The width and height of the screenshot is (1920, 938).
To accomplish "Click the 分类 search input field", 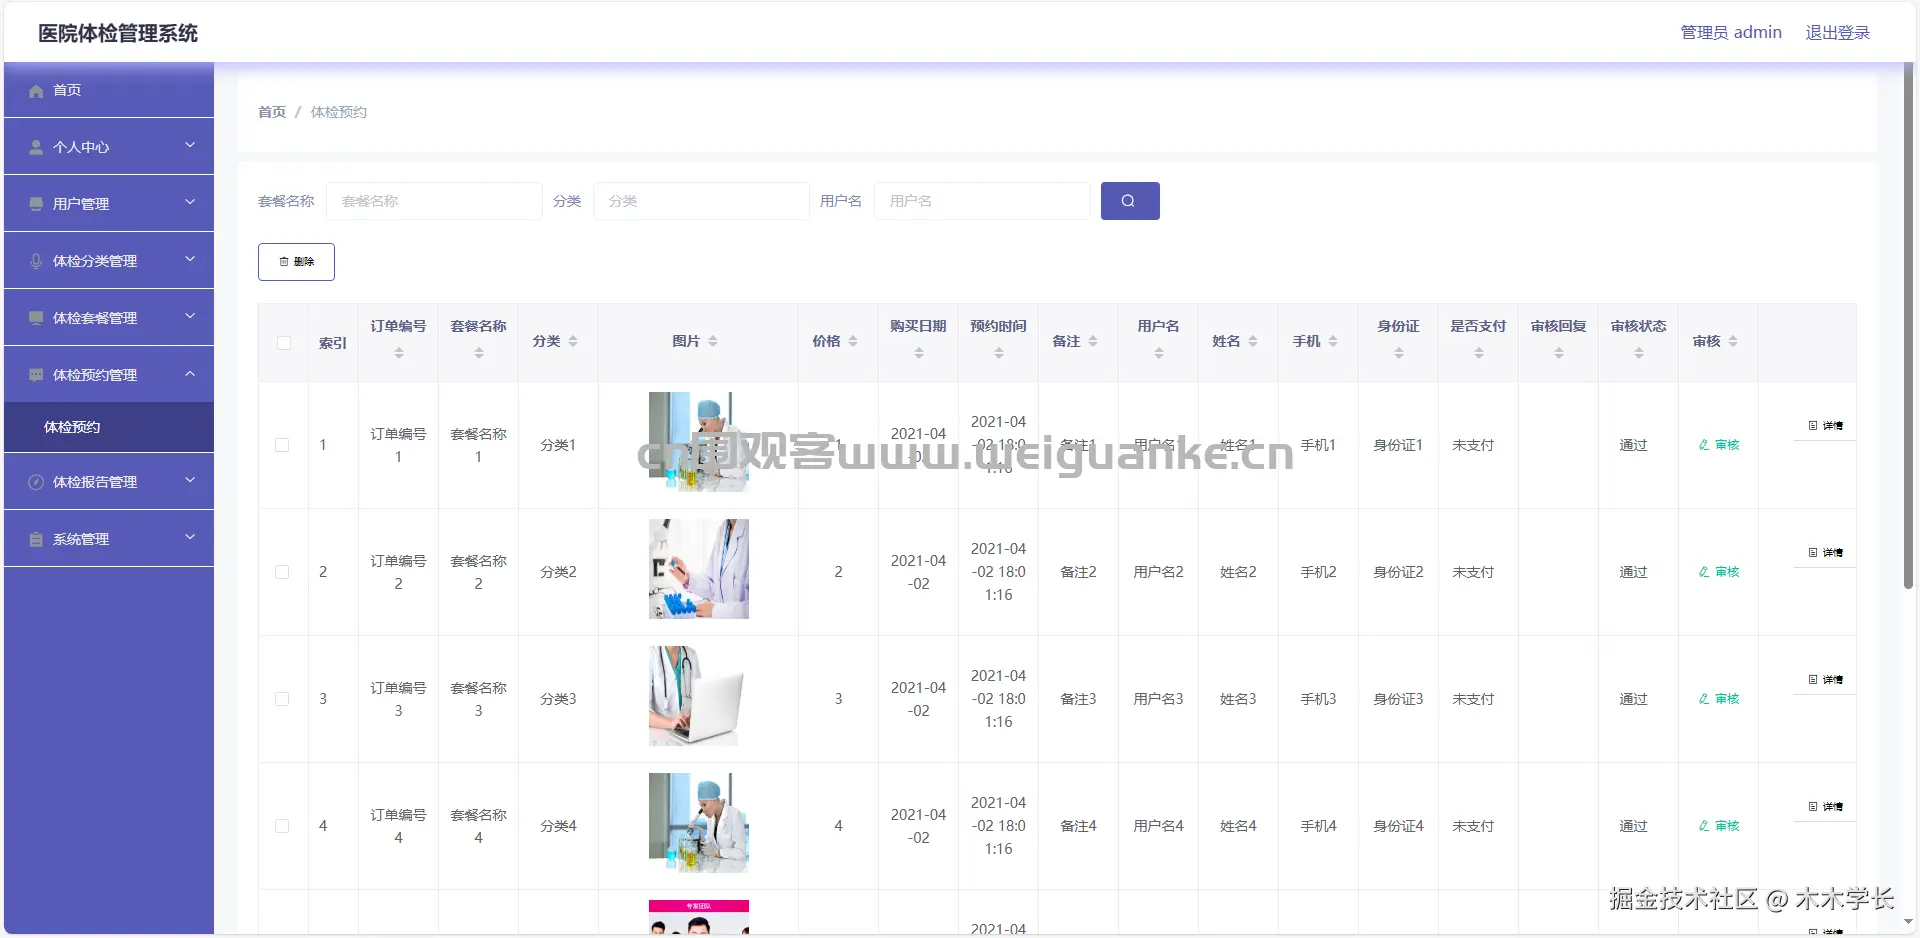I will point(701,201).
